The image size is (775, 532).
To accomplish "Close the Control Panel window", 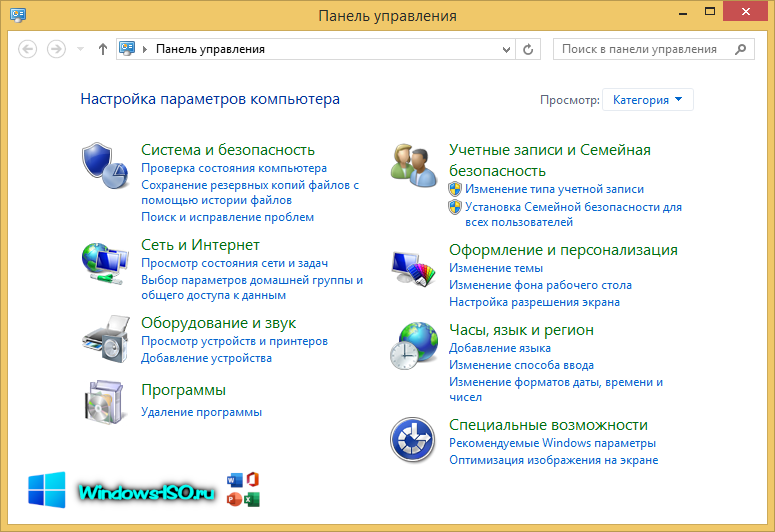I will tap(746, 11).
